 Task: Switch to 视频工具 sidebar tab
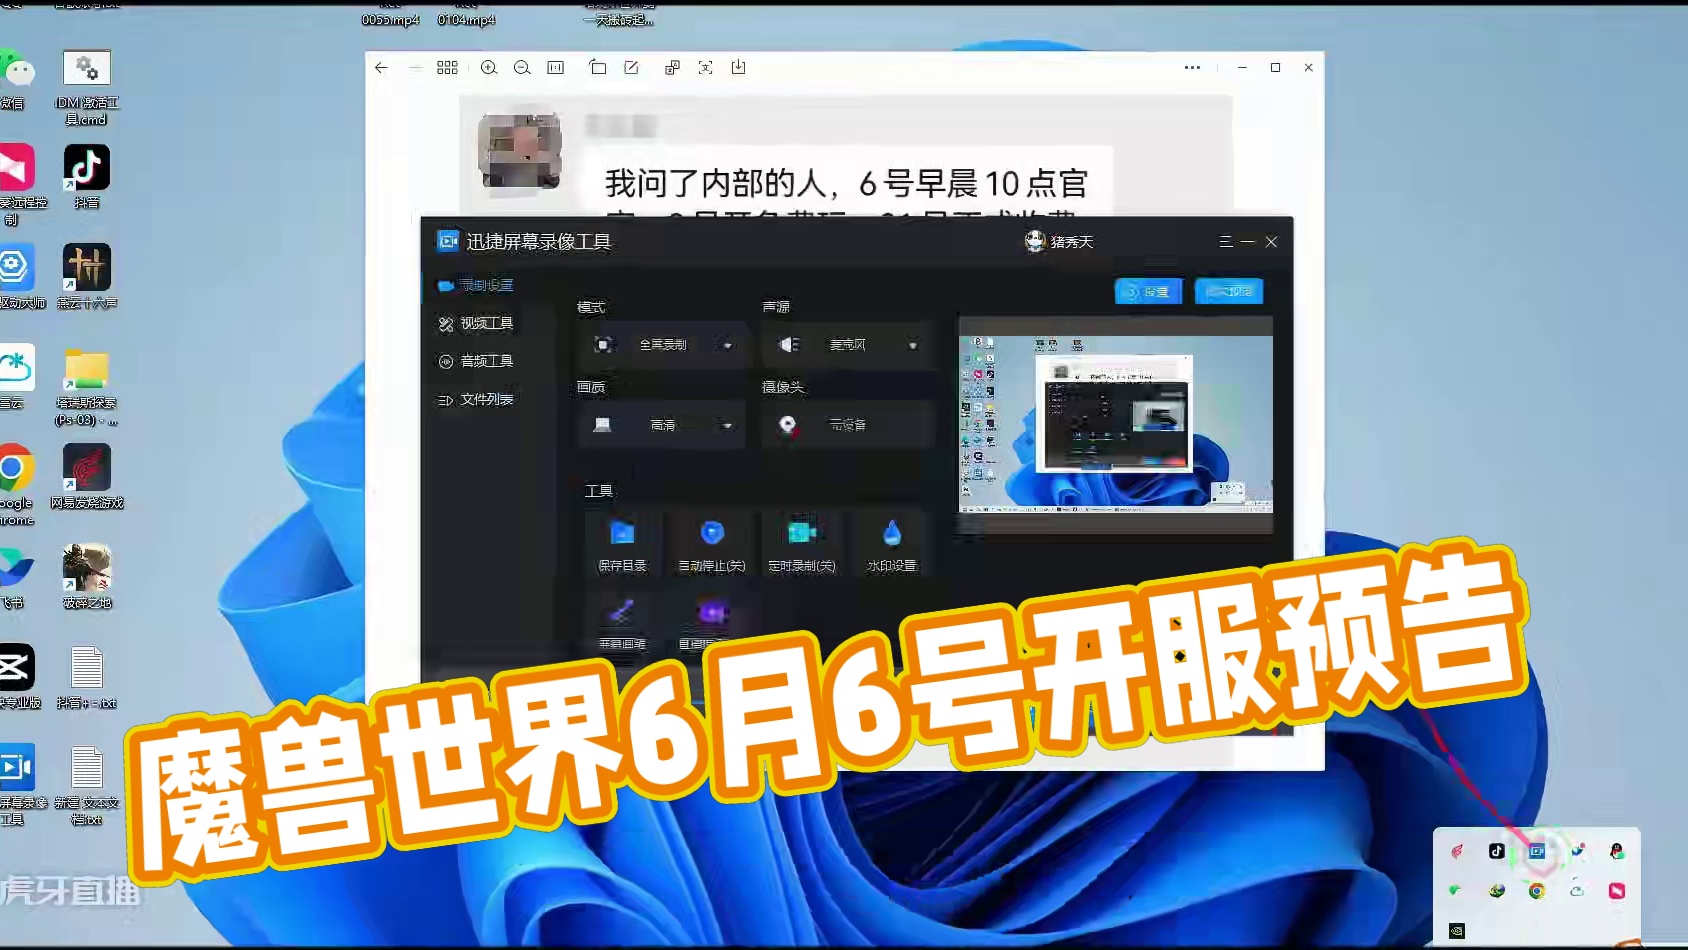486,324
